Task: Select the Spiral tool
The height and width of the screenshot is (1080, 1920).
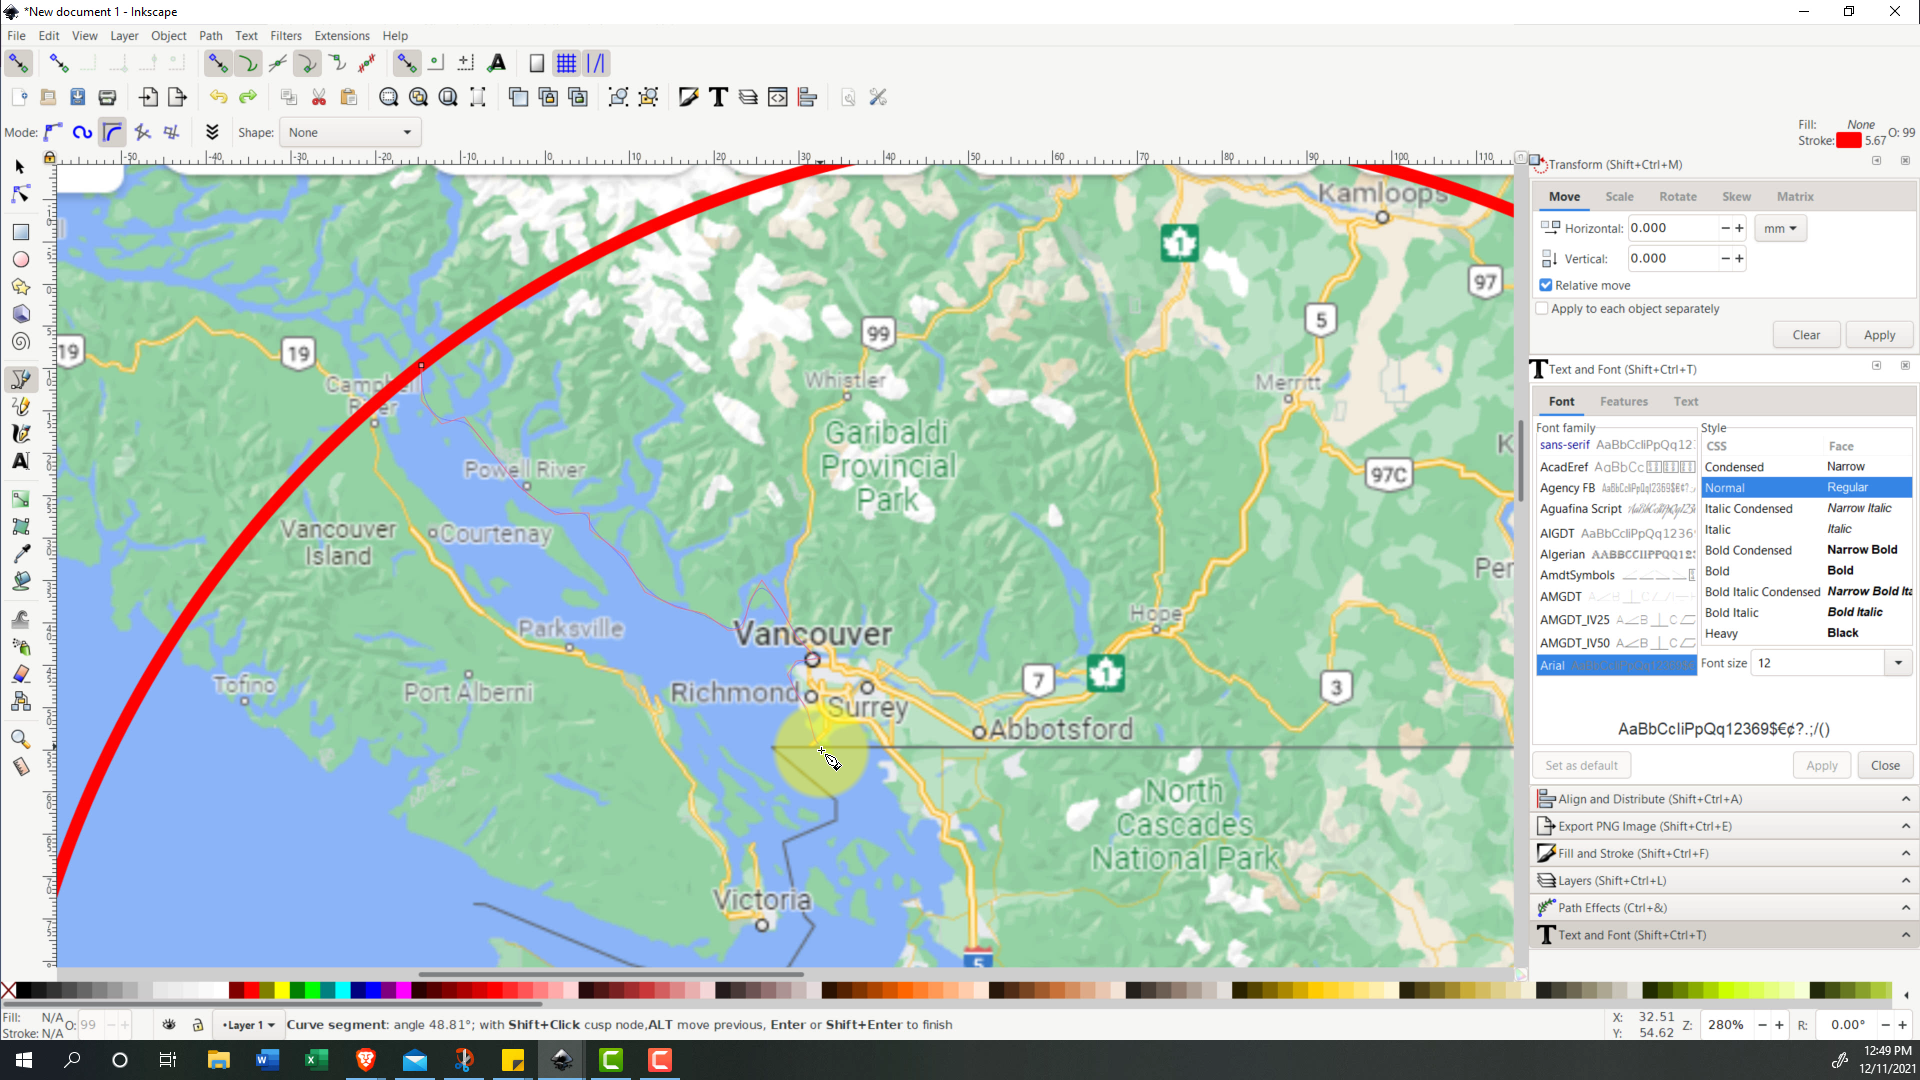Action: pos(20,341)
